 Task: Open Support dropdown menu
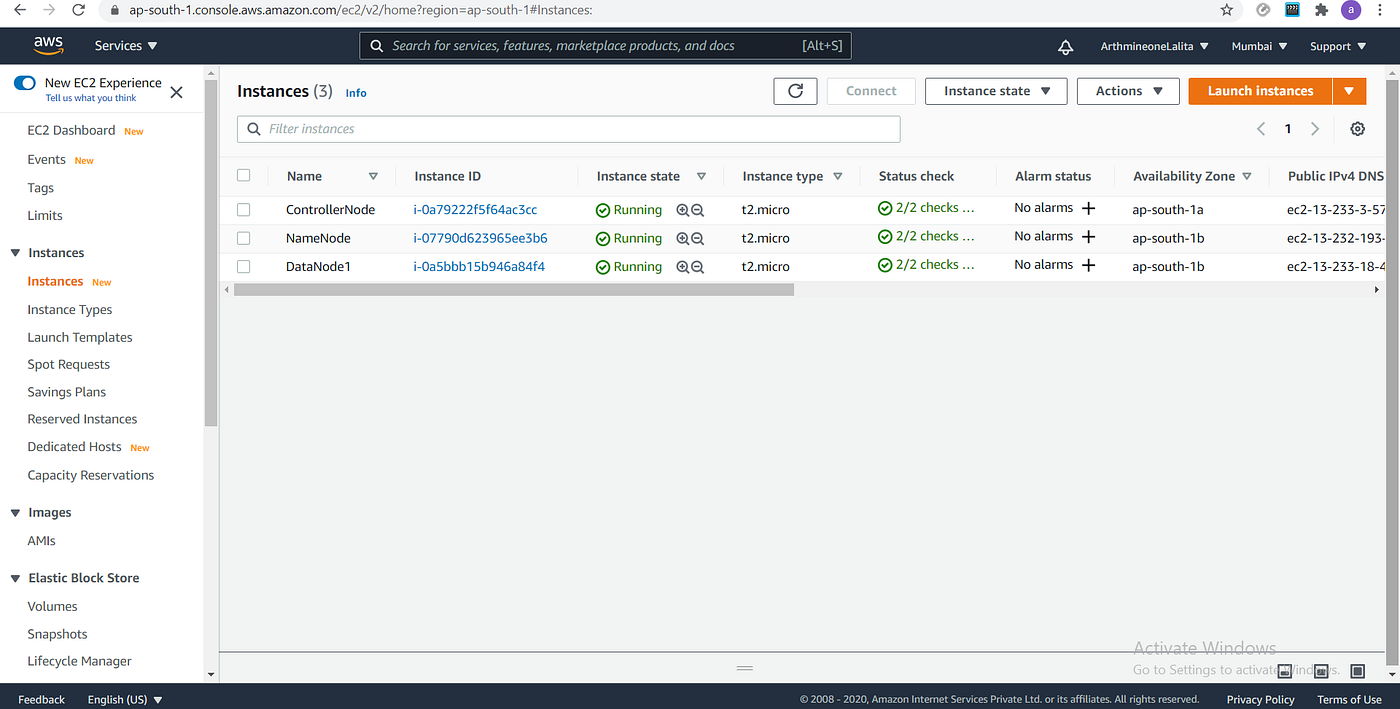(x=1337, y=47)
